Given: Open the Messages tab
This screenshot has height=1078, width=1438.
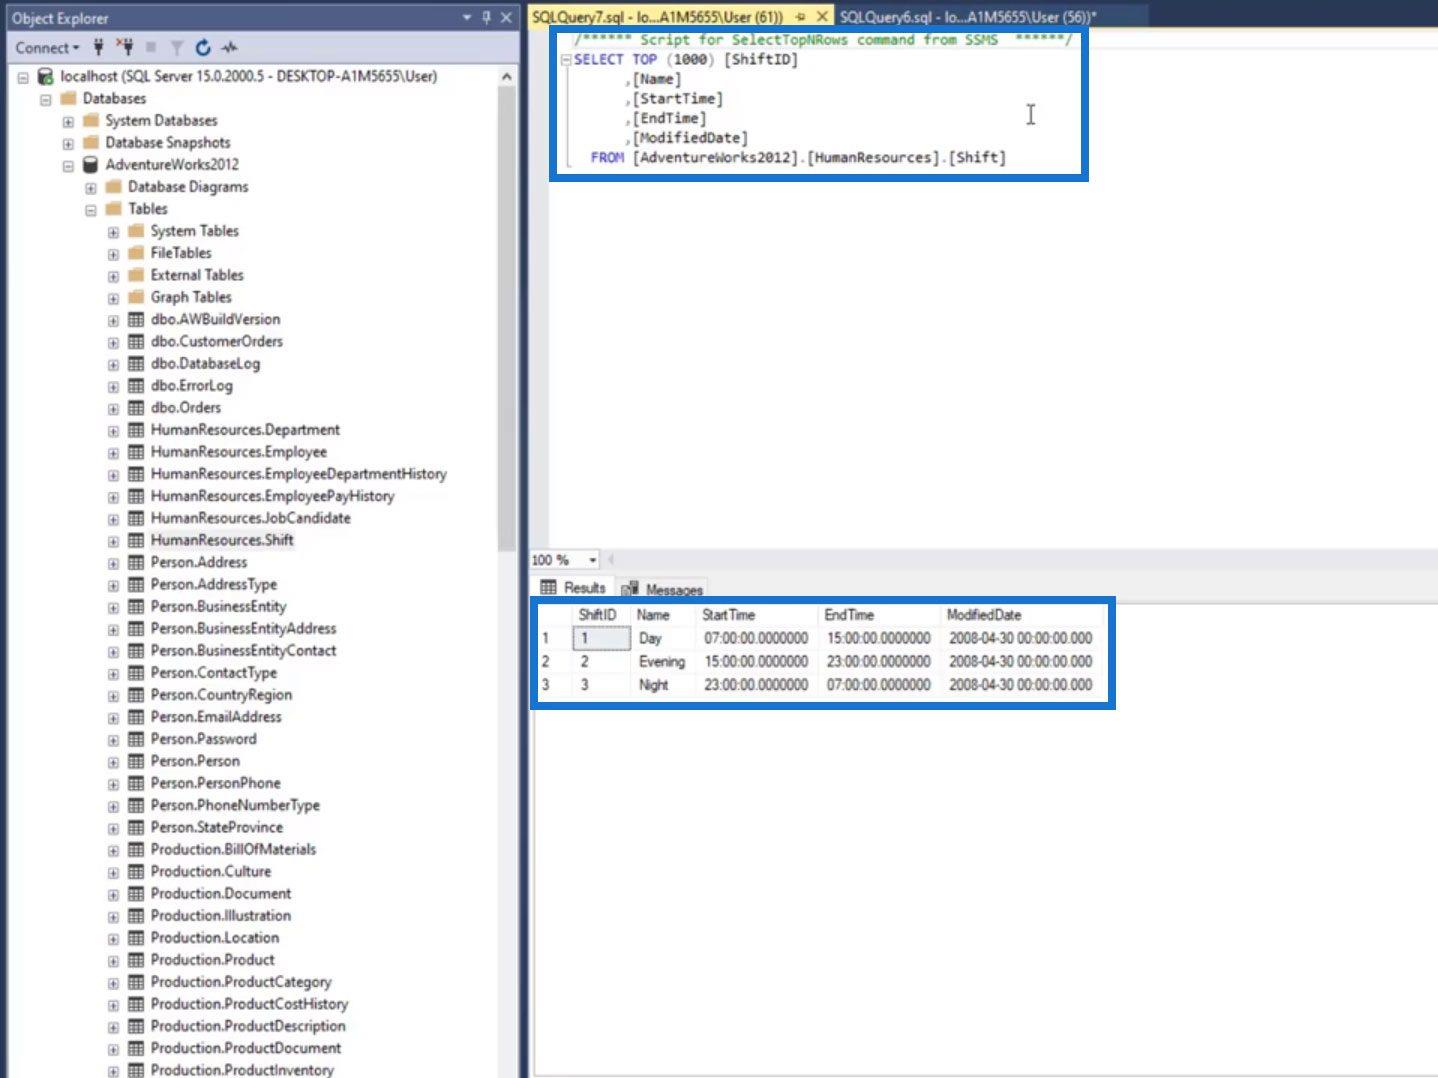Looking at the screenshot, I should (662, 589).
